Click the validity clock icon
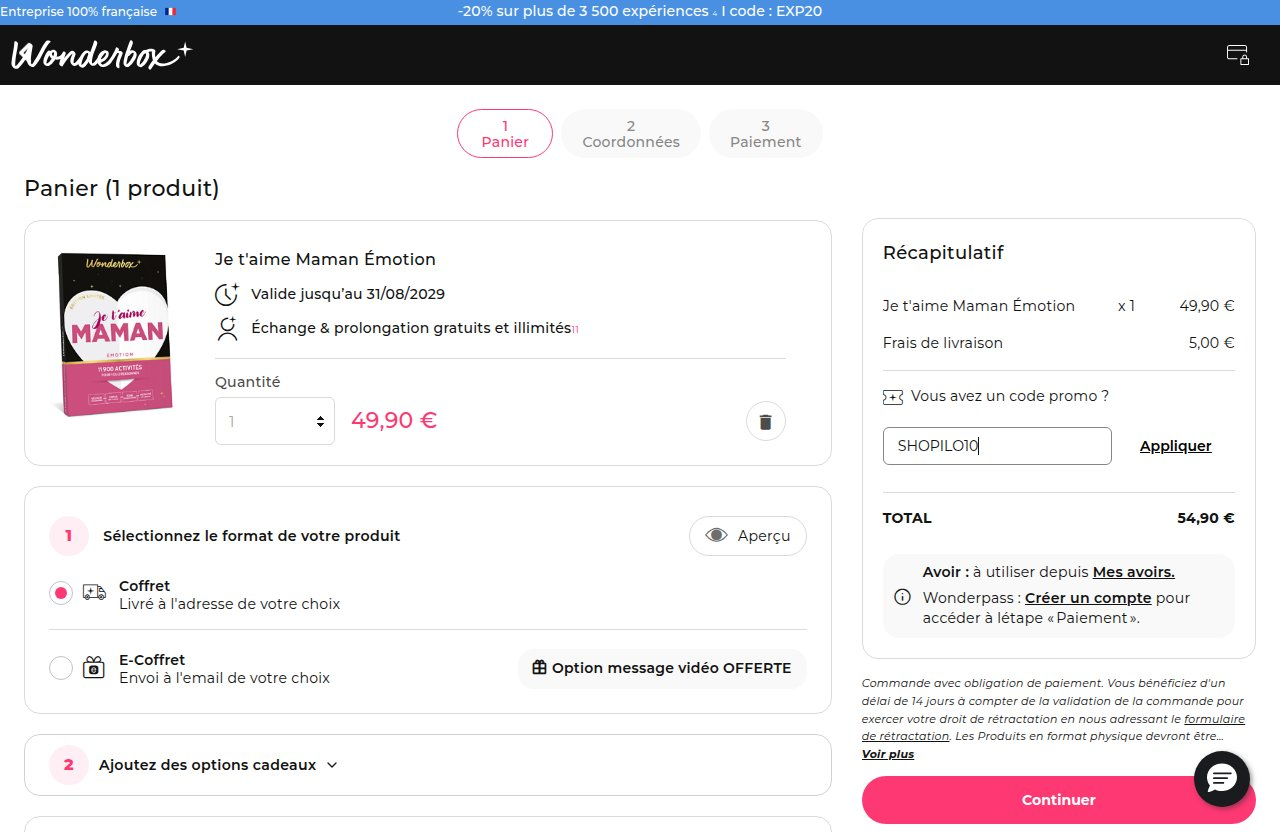The height and width of the screenshot is (832, 1280). click(x=228, y=294)
